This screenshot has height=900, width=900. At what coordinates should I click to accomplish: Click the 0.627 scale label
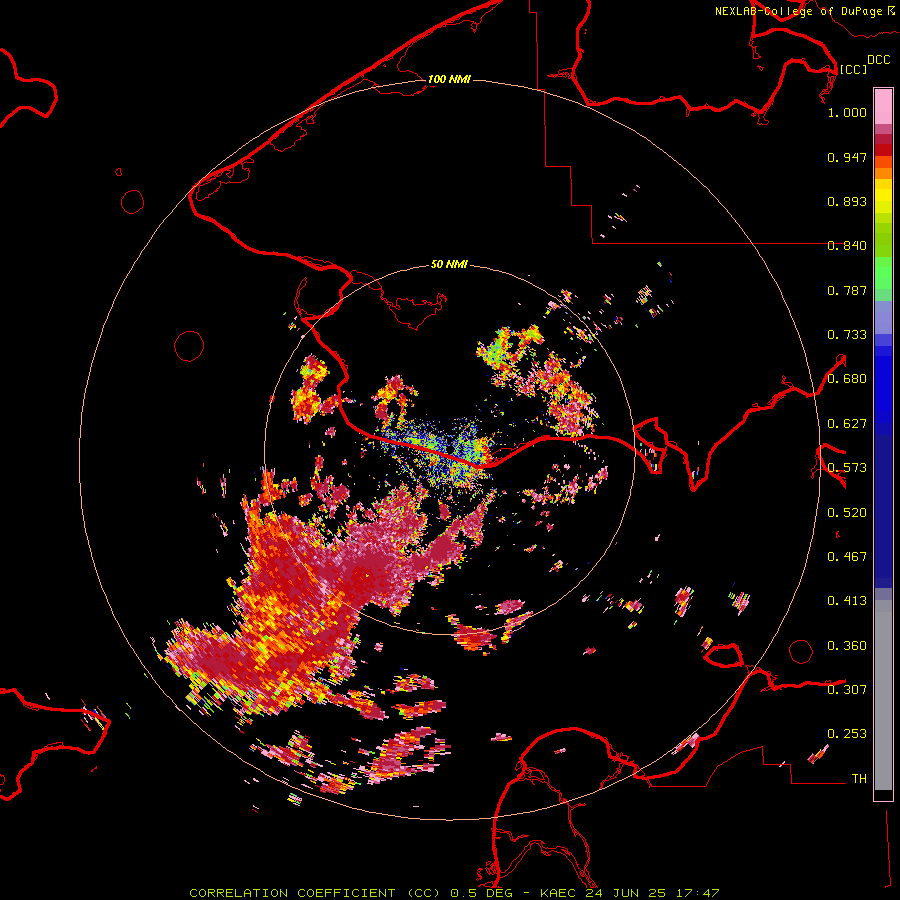click(847, 424)
